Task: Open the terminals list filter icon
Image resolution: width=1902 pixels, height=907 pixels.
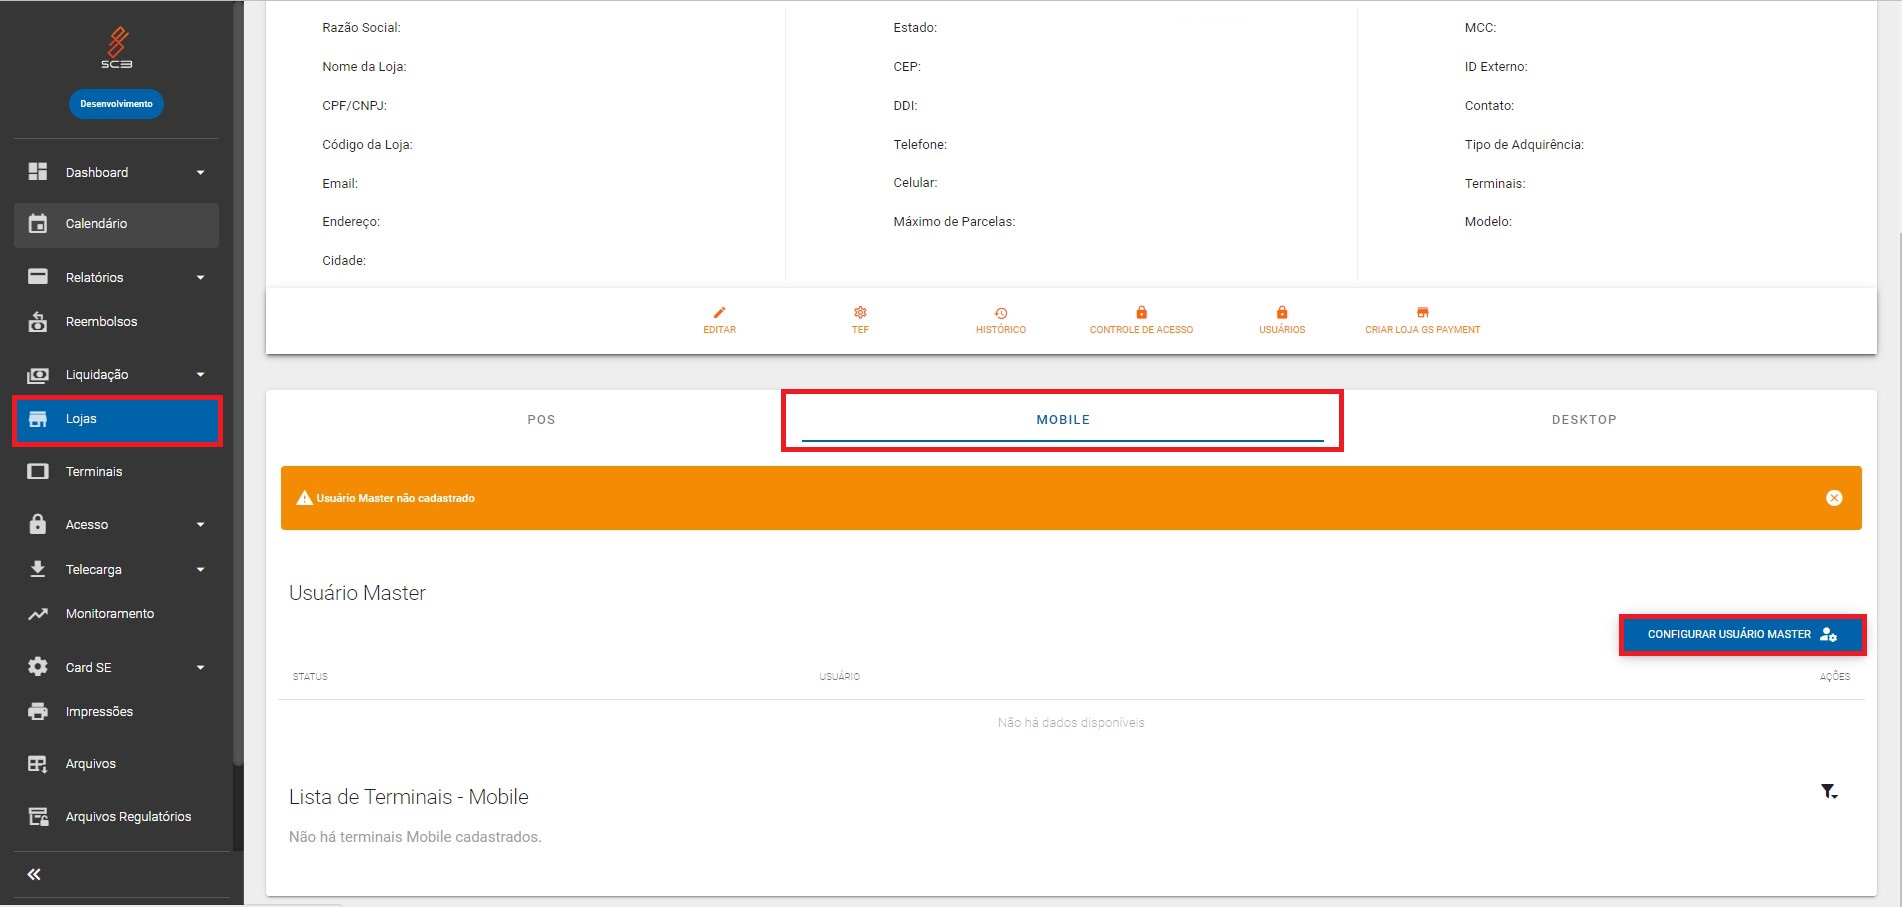Action: (x=1829, y=792)
